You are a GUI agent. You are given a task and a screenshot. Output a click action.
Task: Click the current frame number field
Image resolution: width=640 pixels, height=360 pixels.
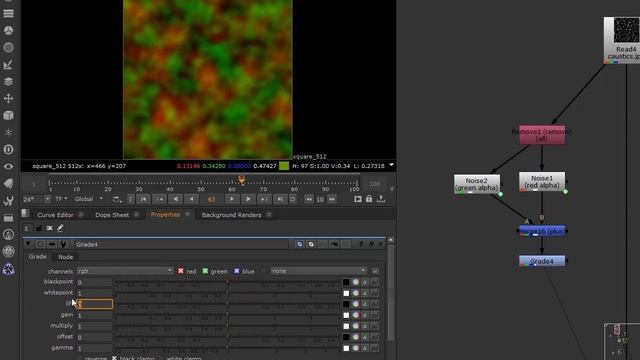click(211, 199)
